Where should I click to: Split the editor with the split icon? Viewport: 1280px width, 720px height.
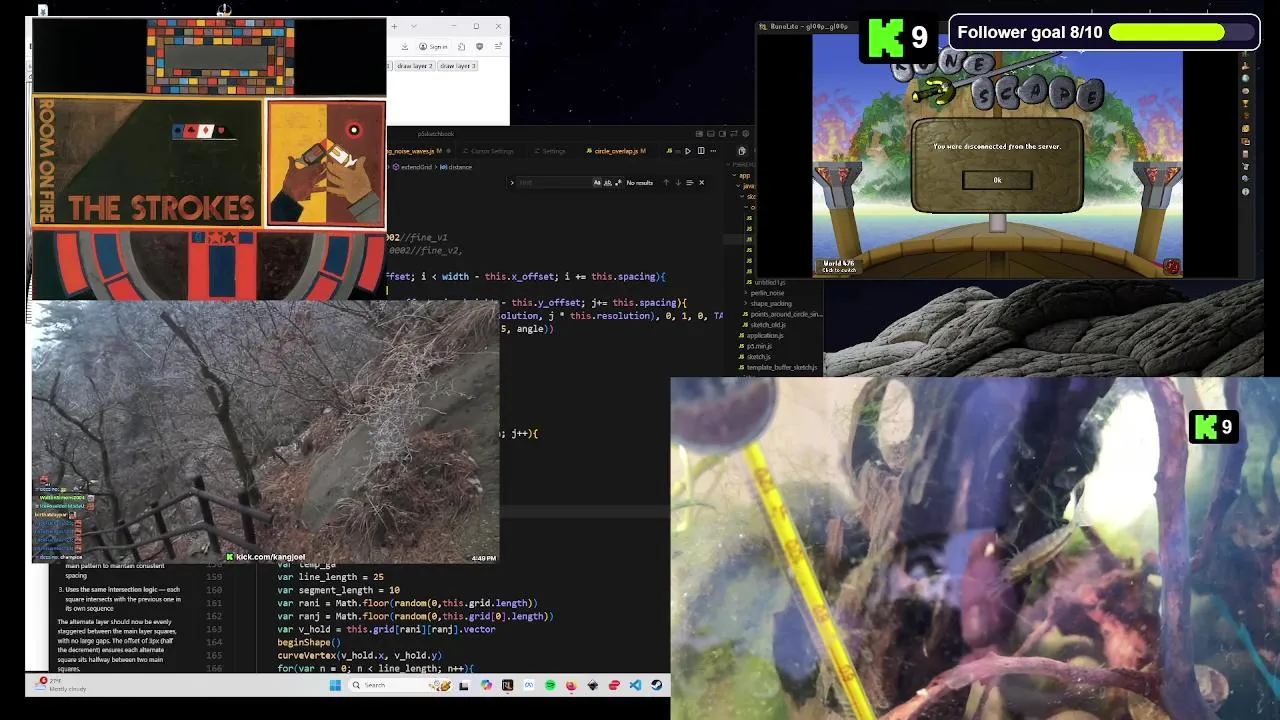click(x=701, y=151)
